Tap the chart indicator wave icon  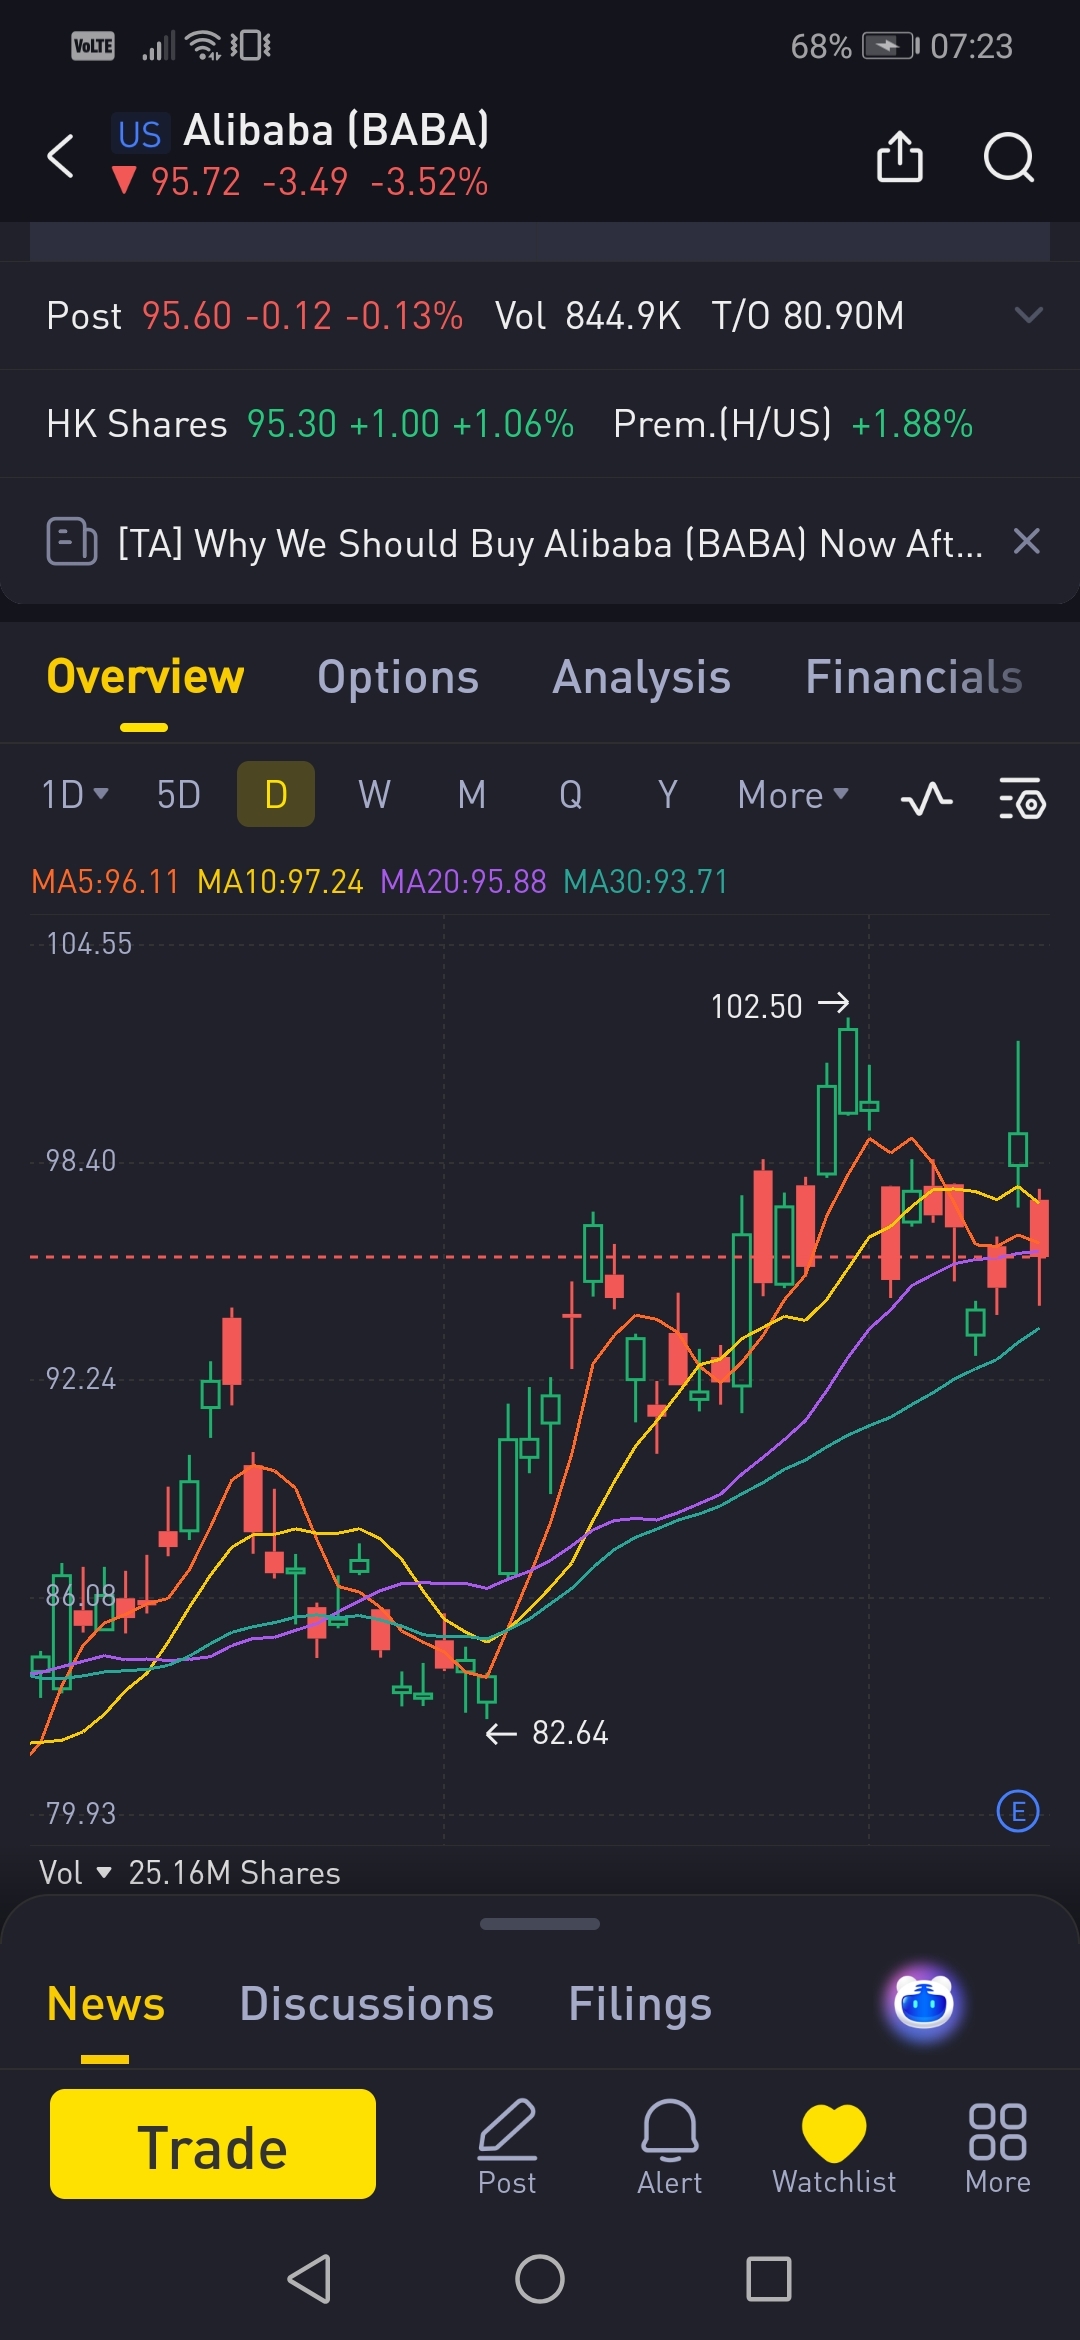tap(926, 799)
